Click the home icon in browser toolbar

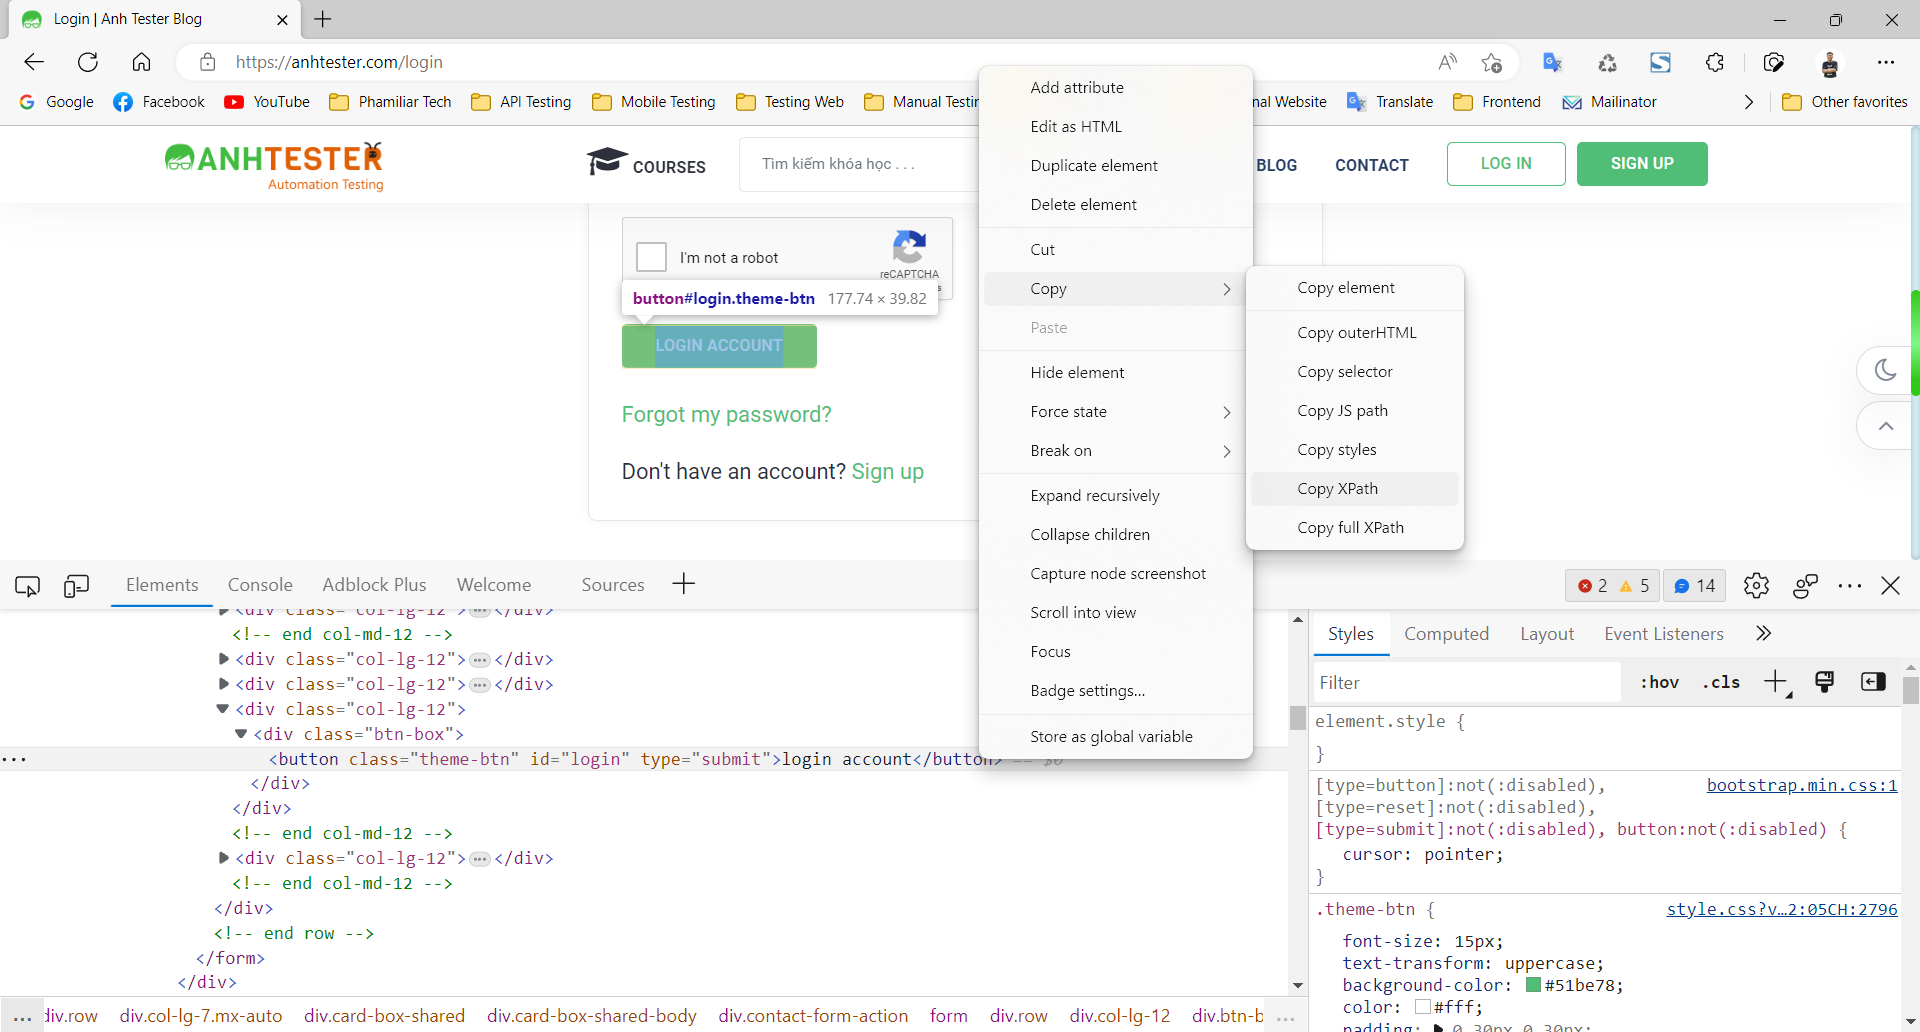point(141,62)
